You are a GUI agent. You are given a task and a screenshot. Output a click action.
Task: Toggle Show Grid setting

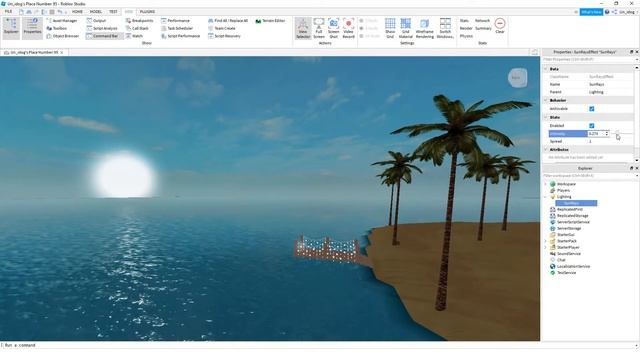(x=390, y=28)
